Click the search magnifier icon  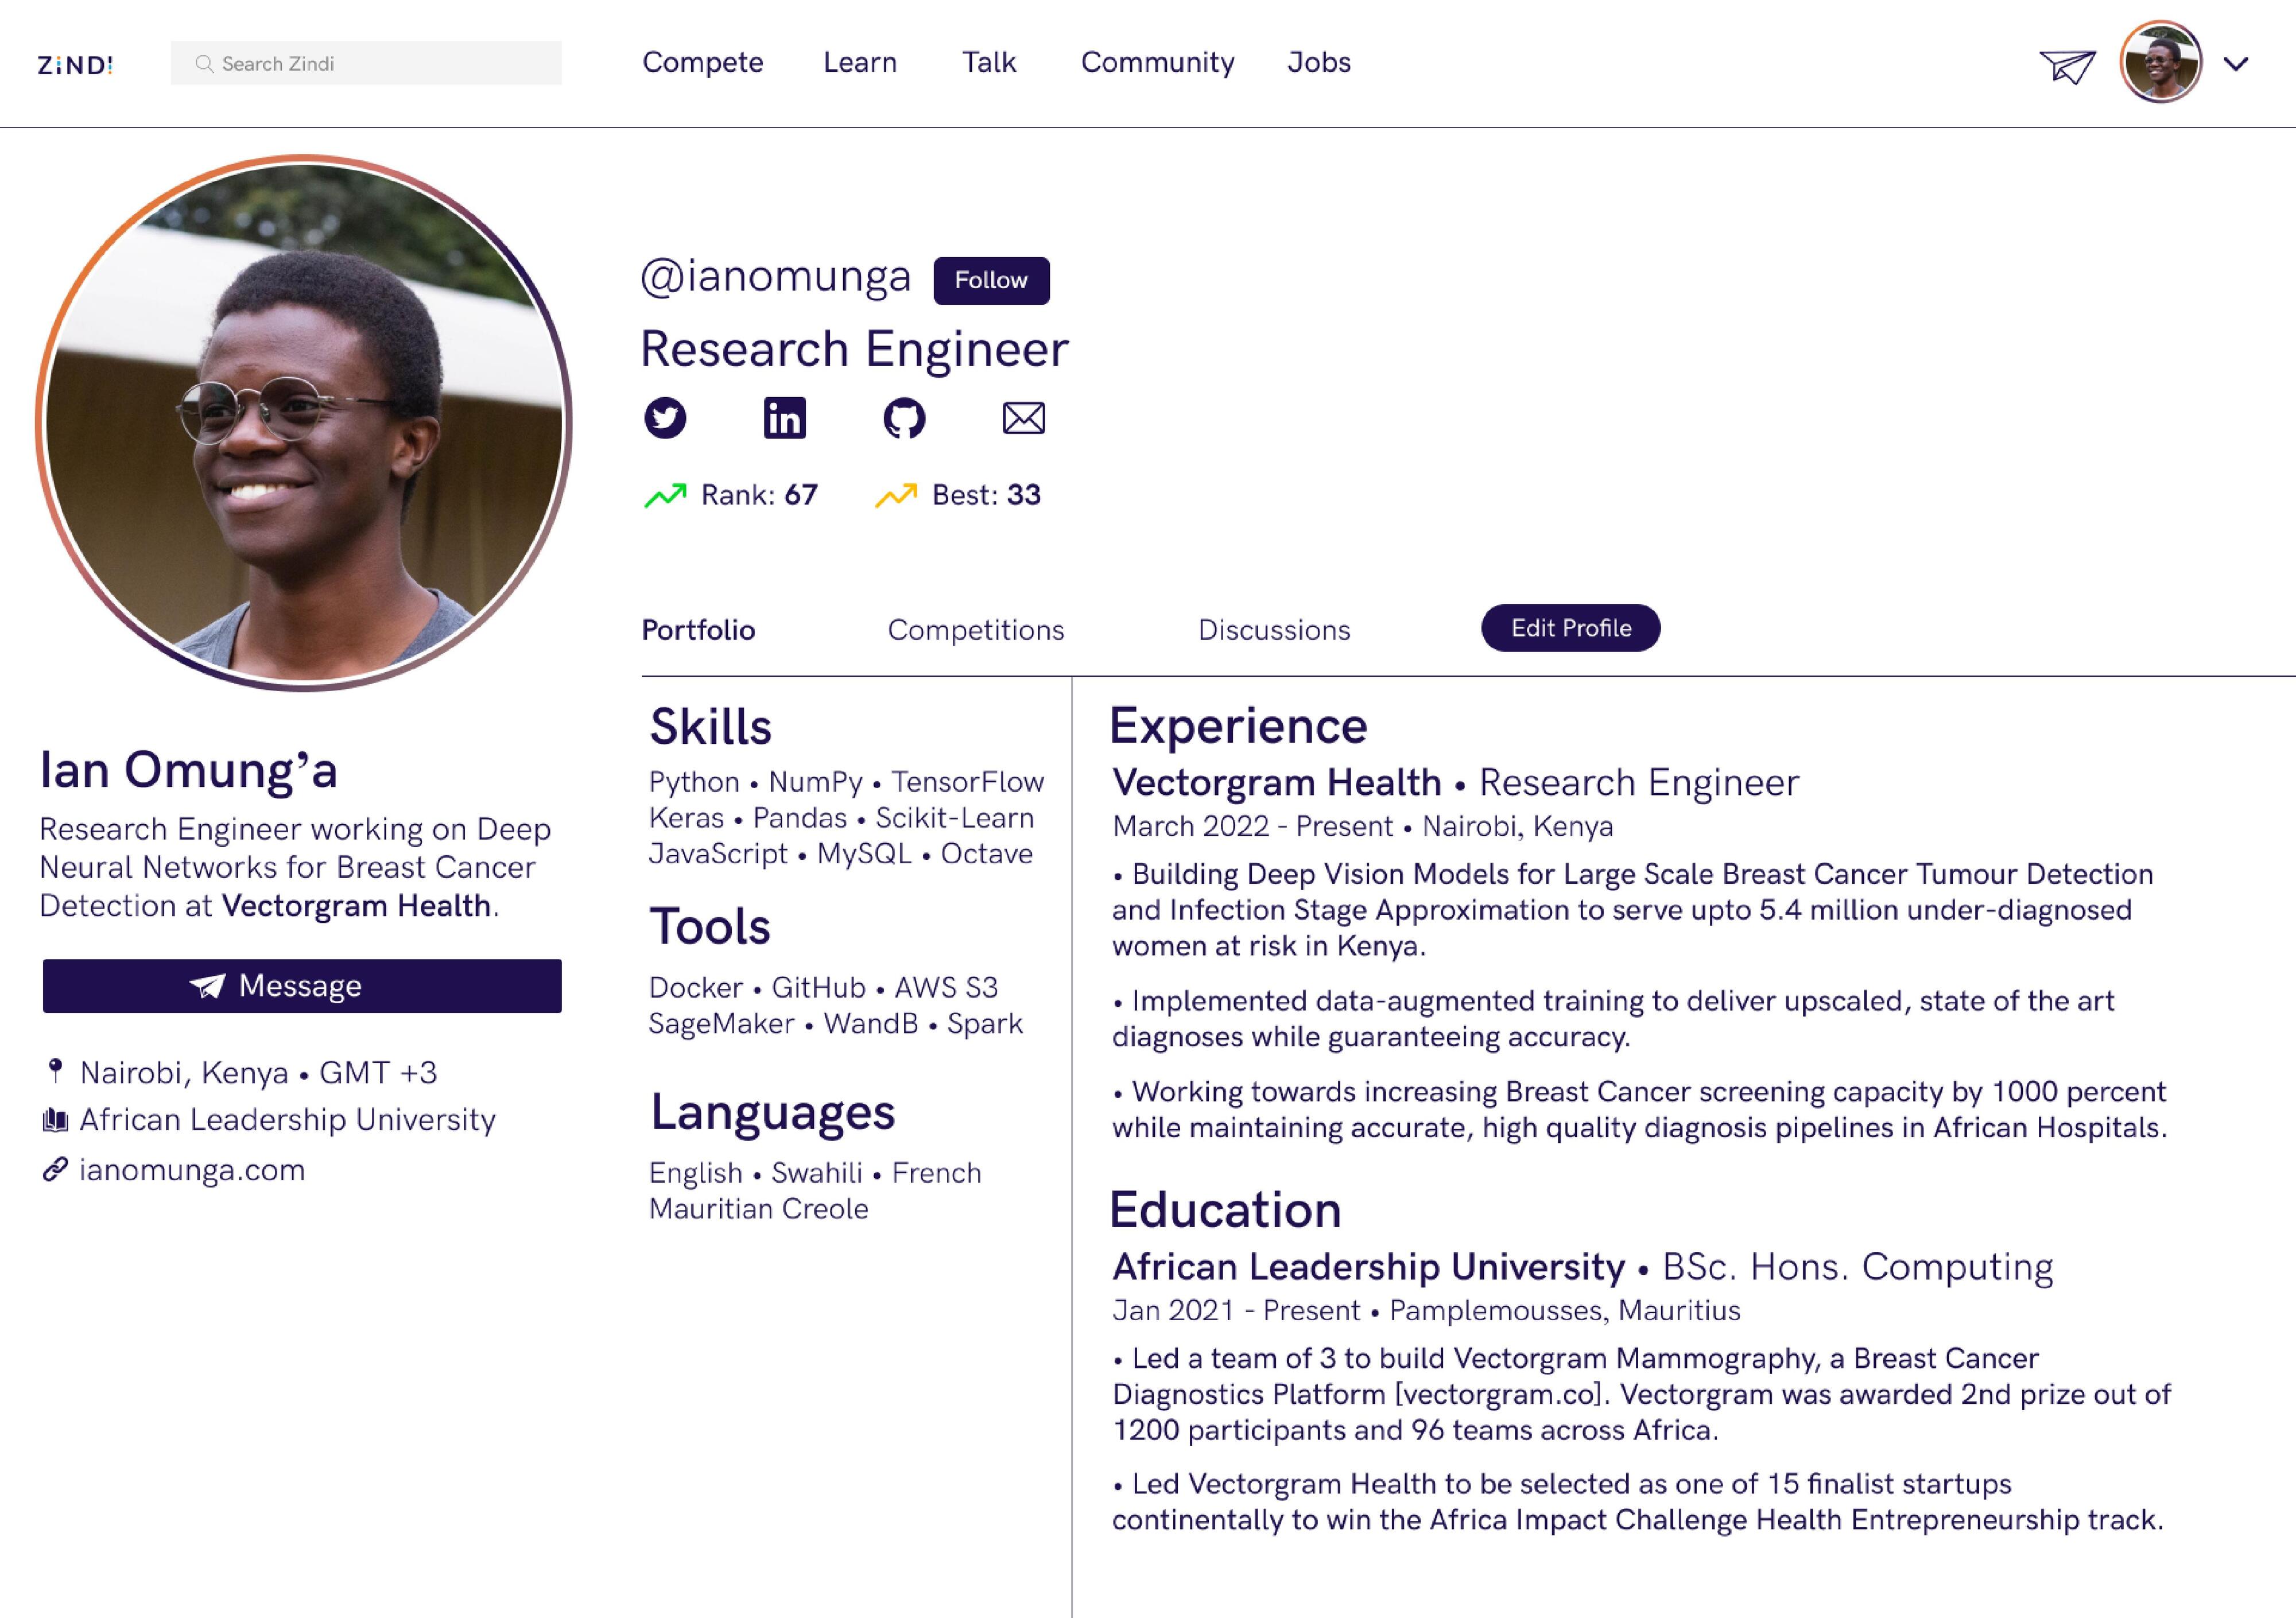click(x=204, y=64)
